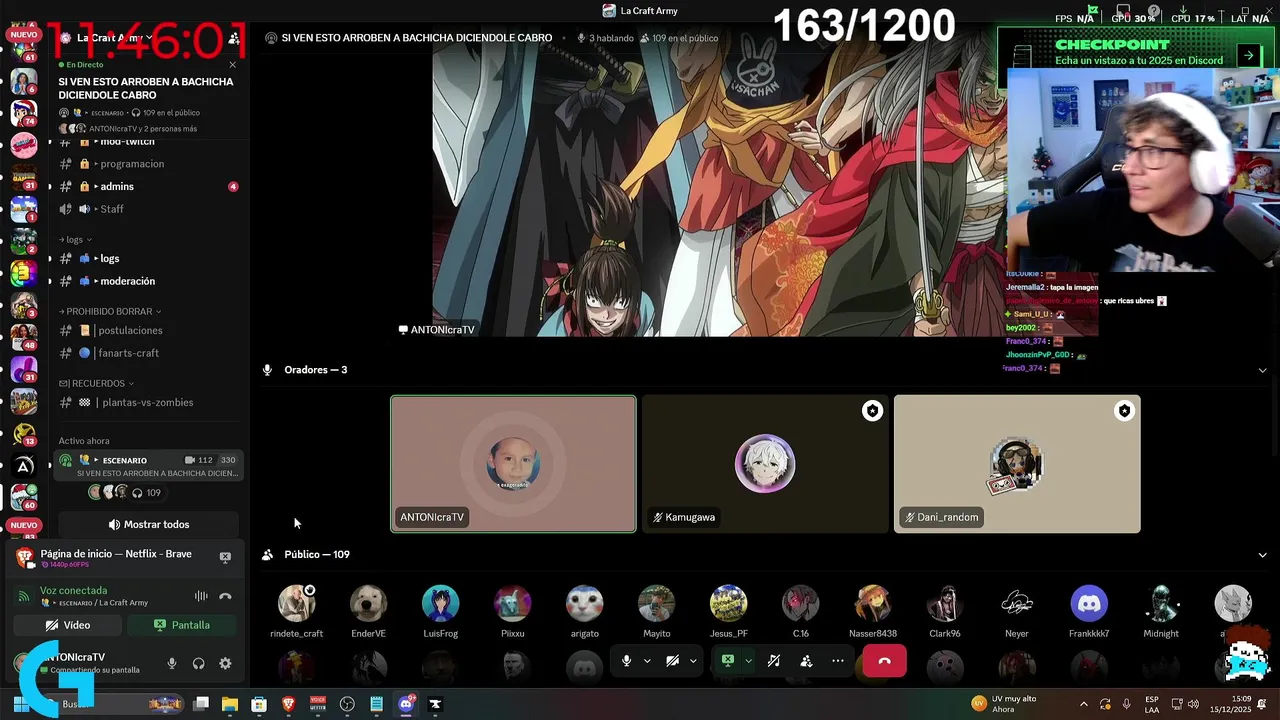Open Discord user settings gear
Viewport: 1280px width, 720px height.
point(225,663)
